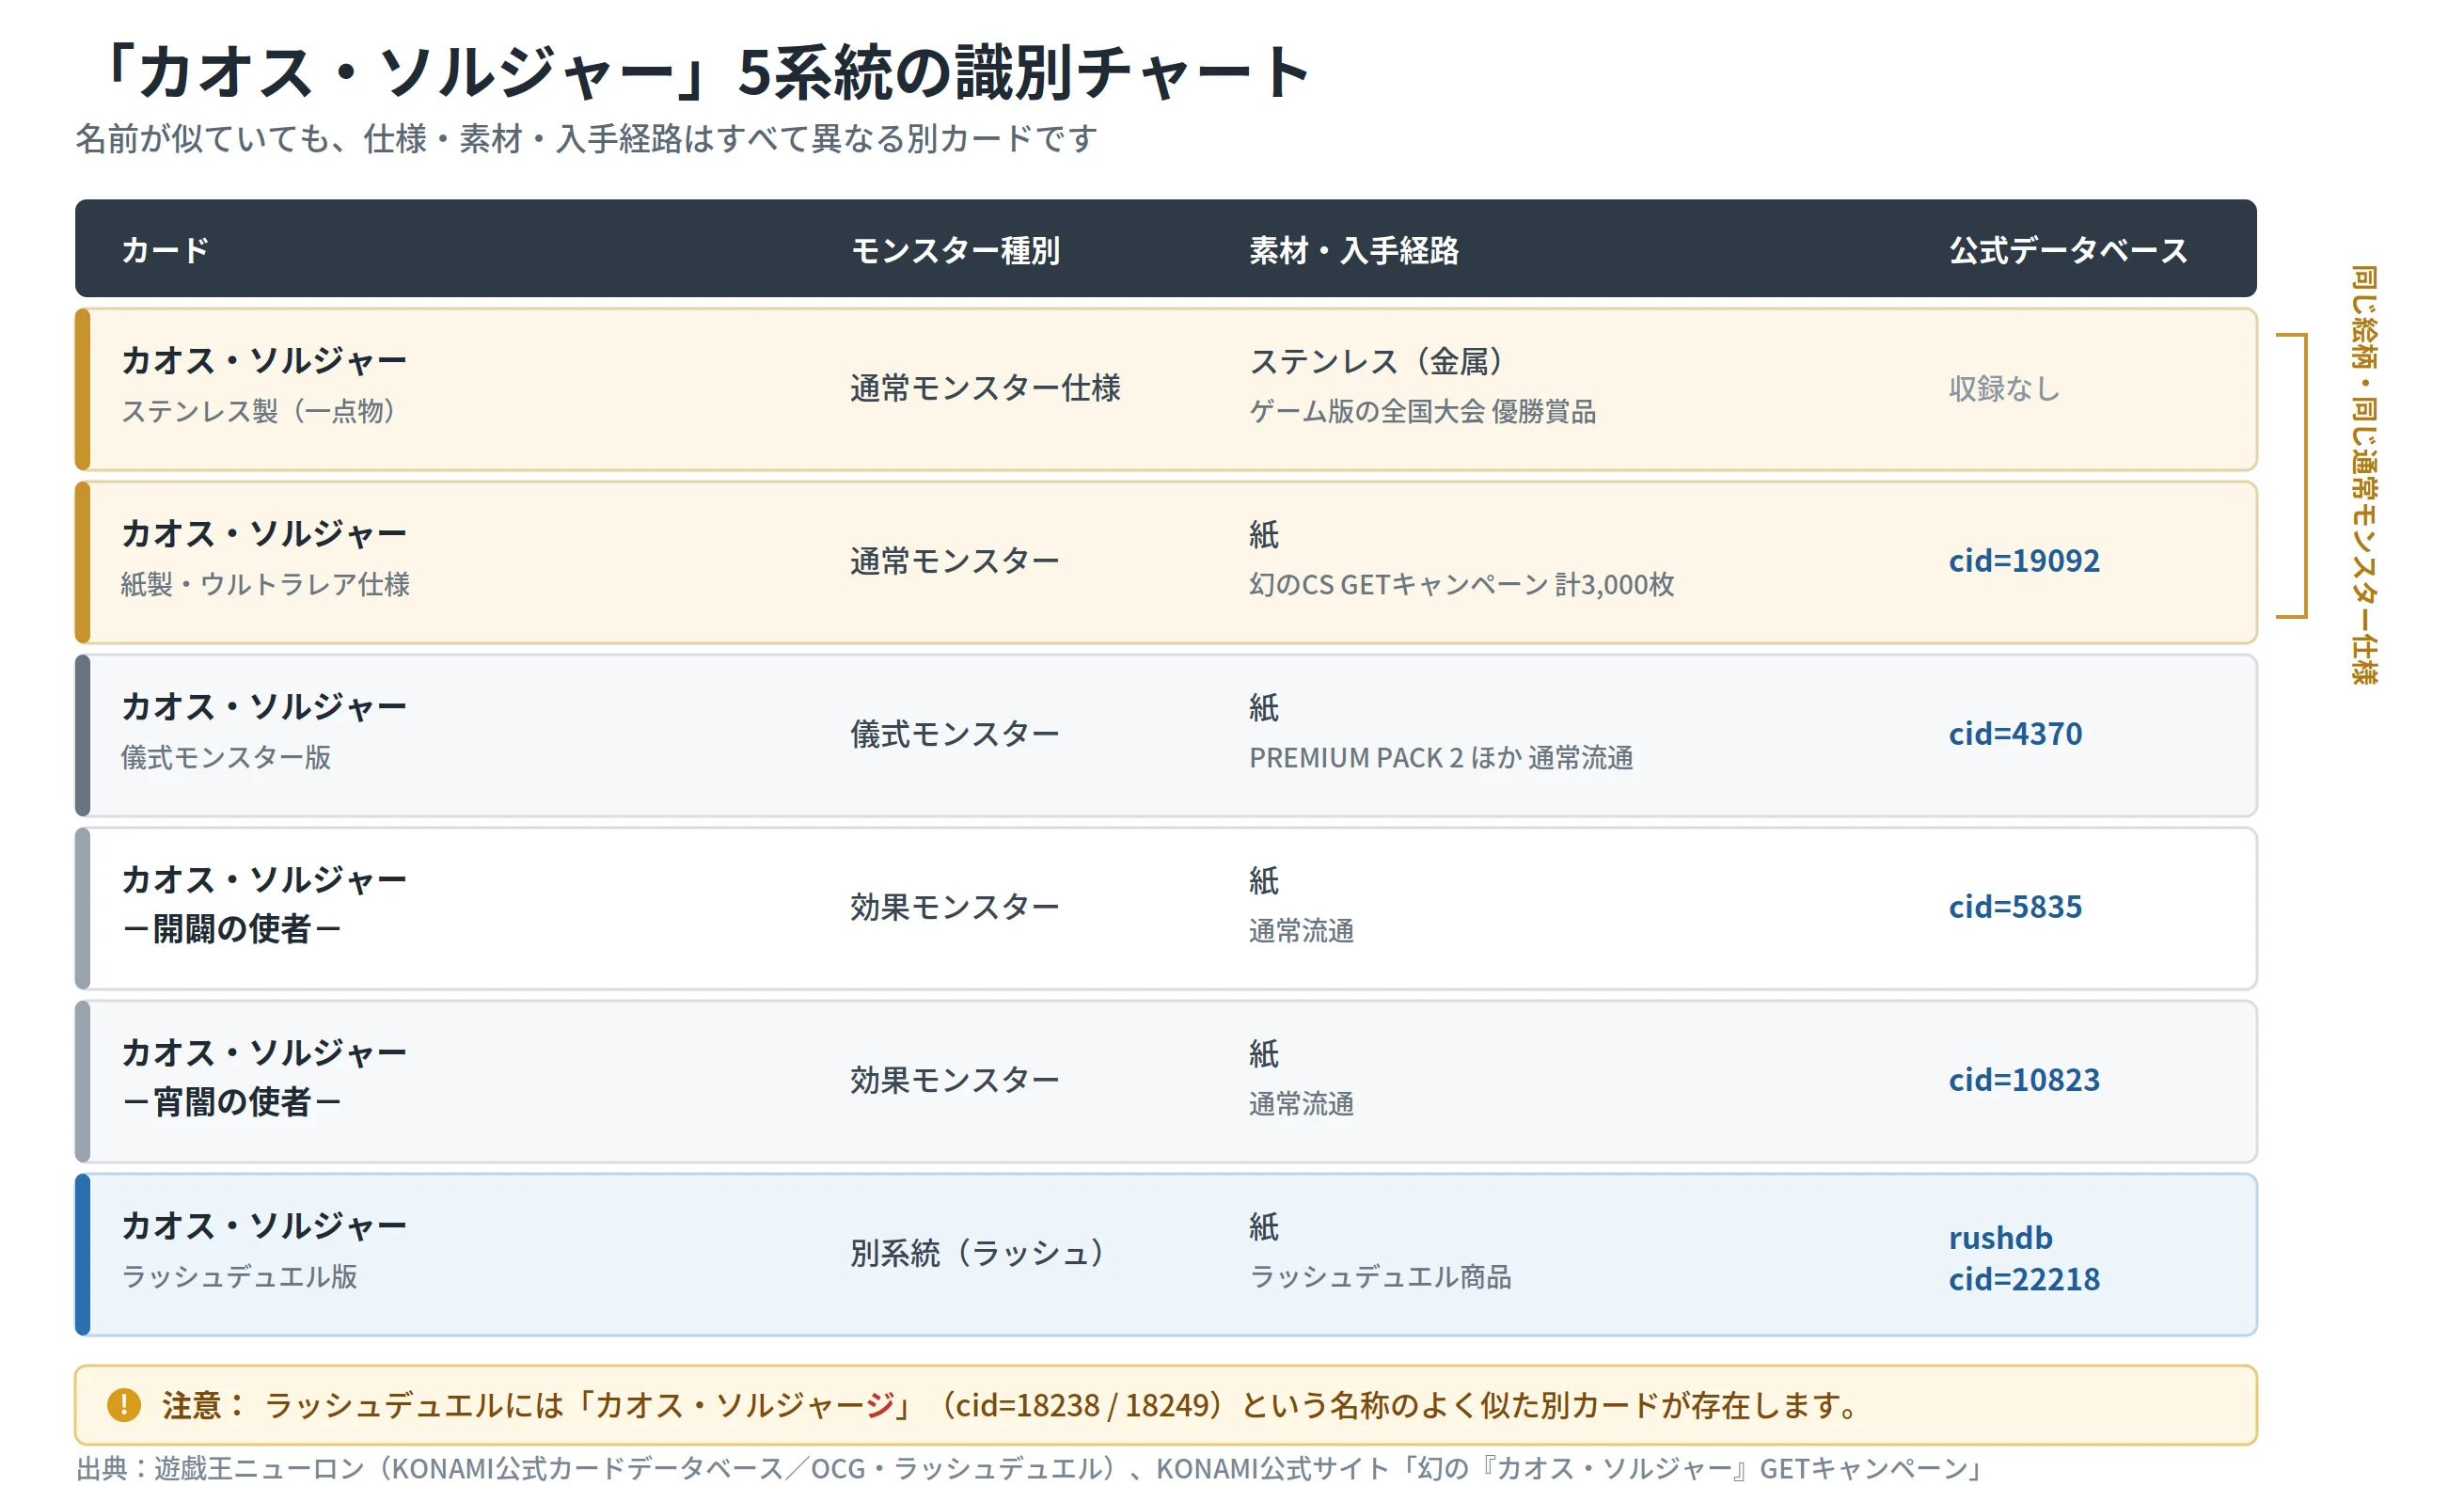Click the 儀式モンスター版 card subtitle

coord(225,757)
